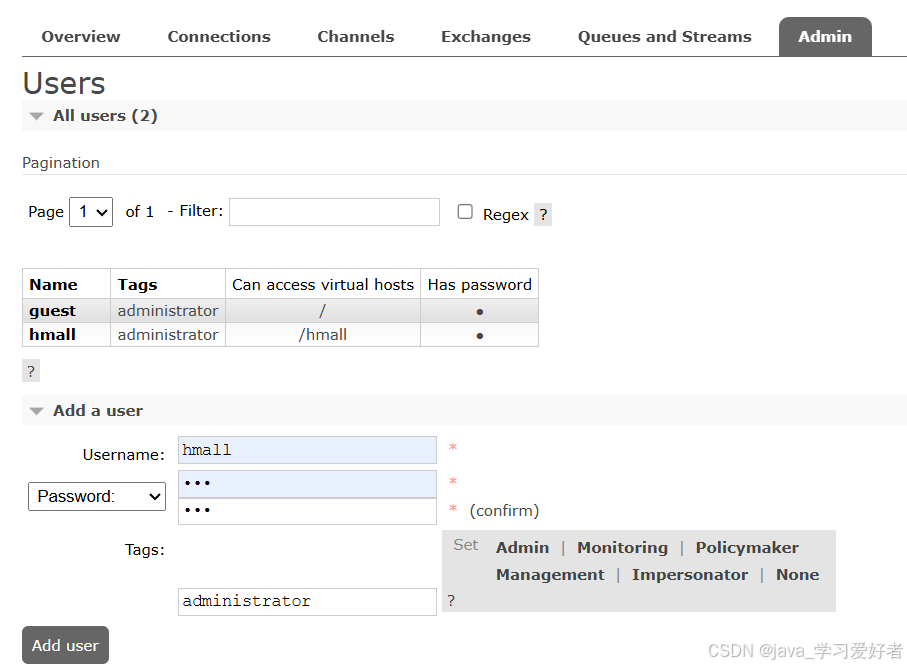Click the Has password column header
This screenshot has width=907, height=666.
pos(480,285)
